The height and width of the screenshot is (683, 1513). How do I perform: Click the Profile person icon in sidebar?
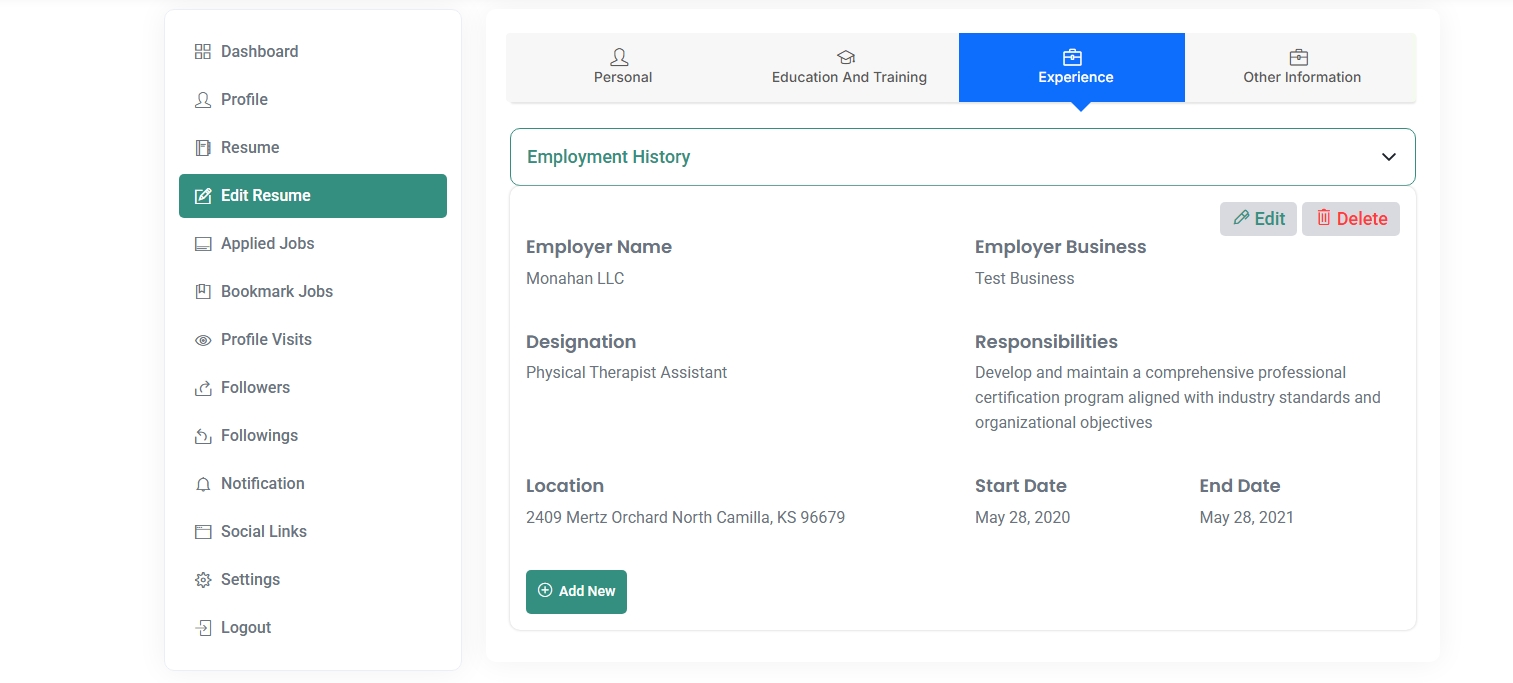pyautogui.click(x=203, y=99)
